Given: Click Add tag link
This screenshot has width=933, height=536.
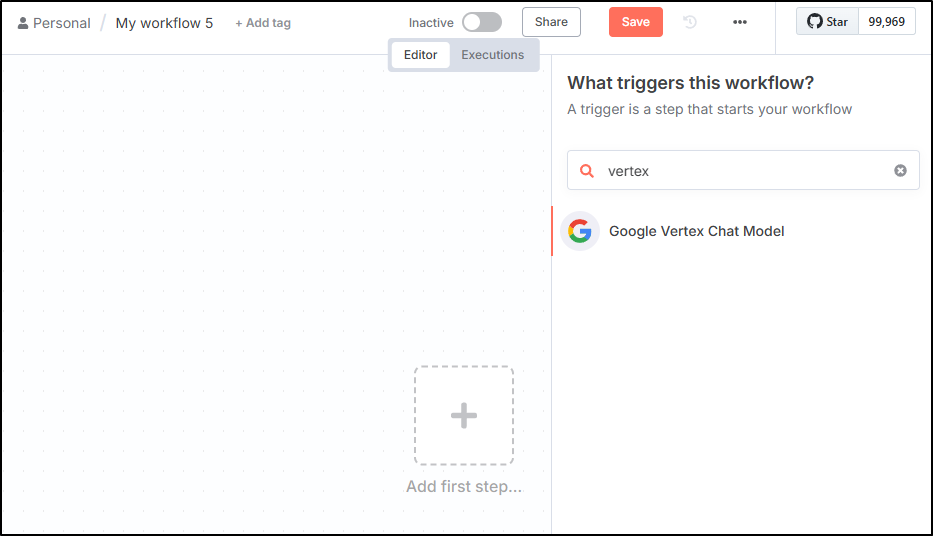Looking at the screenshot, I should (x=263, y=23).
